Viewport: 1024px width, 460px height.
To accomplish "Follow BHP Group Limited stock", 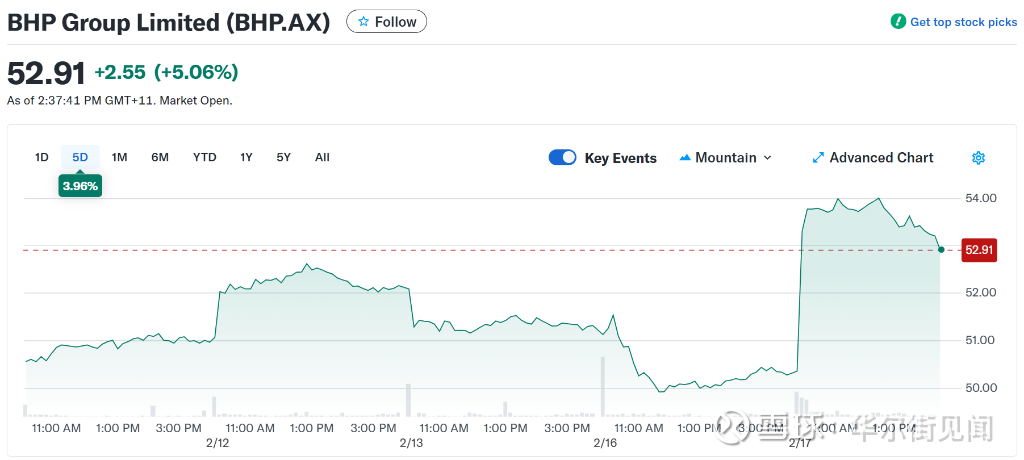I will tap(386, 22).
